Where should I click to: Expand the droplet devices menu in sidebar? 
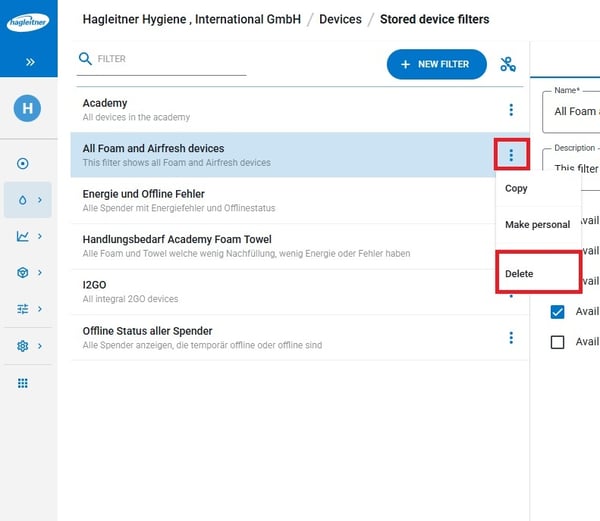(28, 200)
